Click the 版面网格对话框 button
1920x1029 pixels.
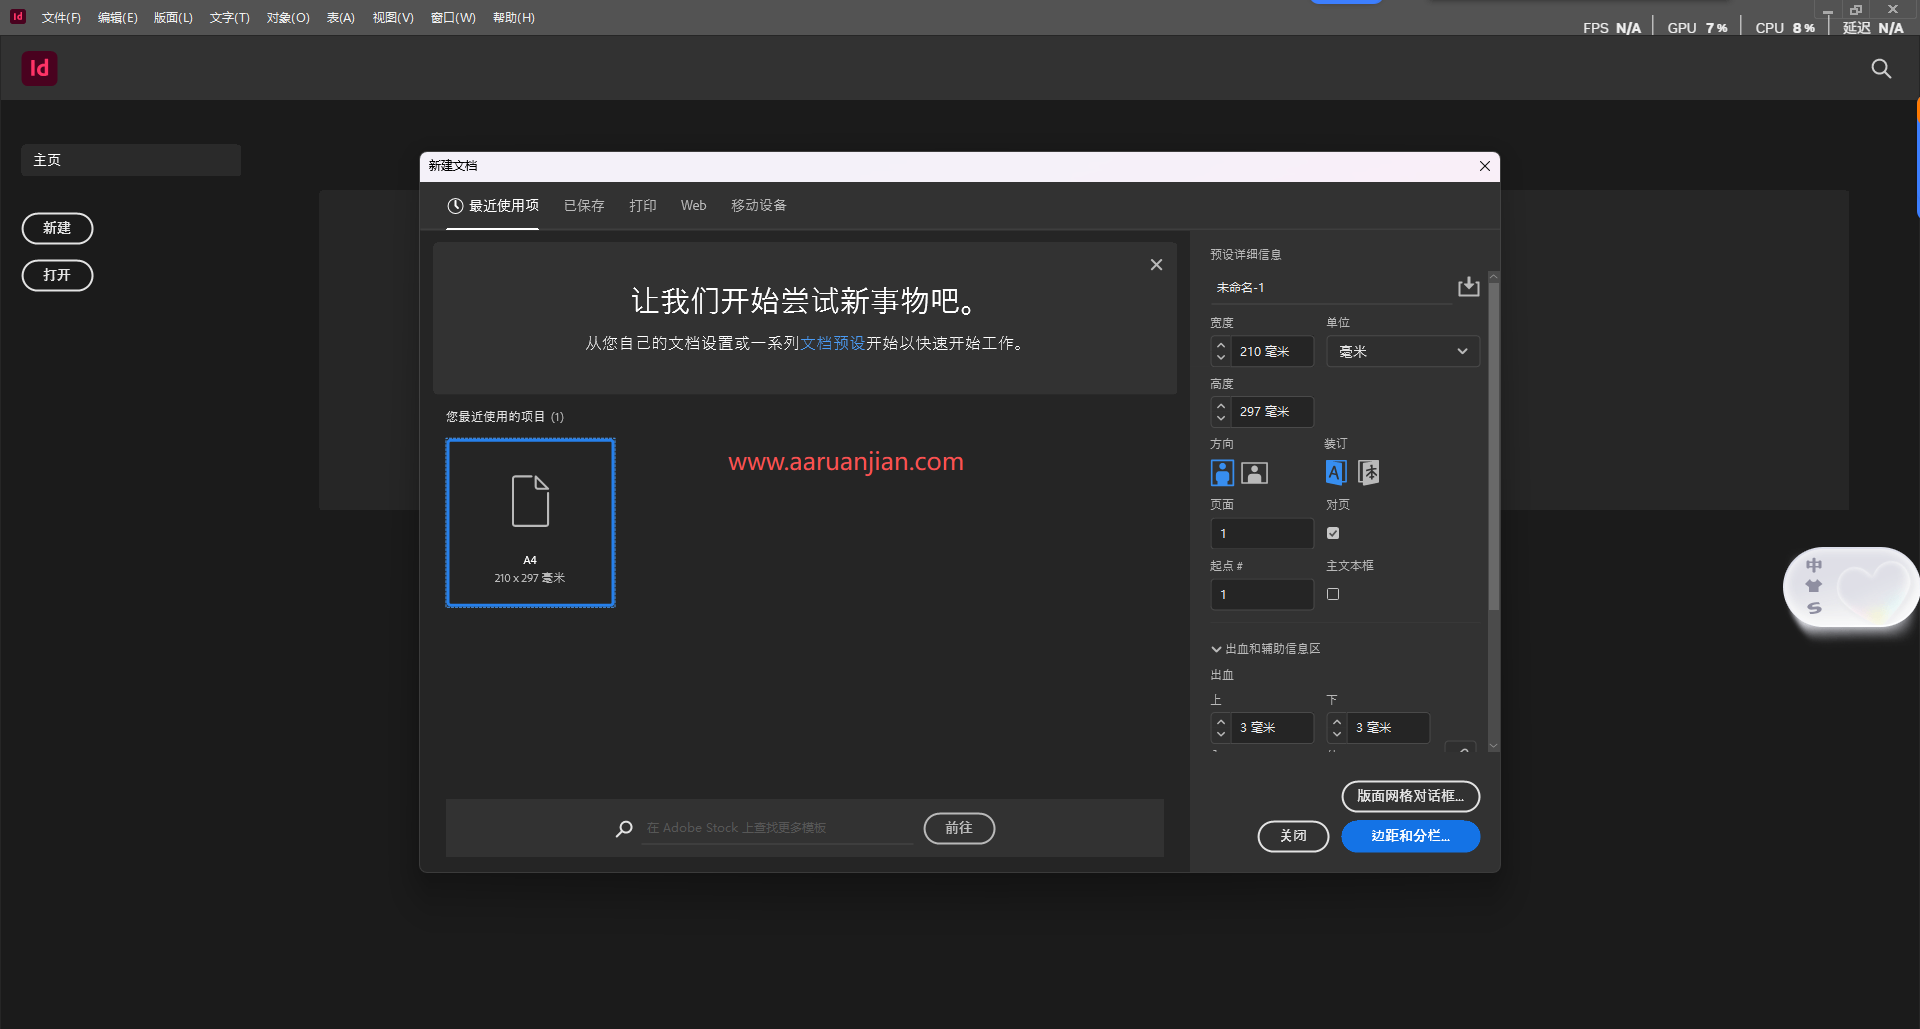coord(1410,796)
